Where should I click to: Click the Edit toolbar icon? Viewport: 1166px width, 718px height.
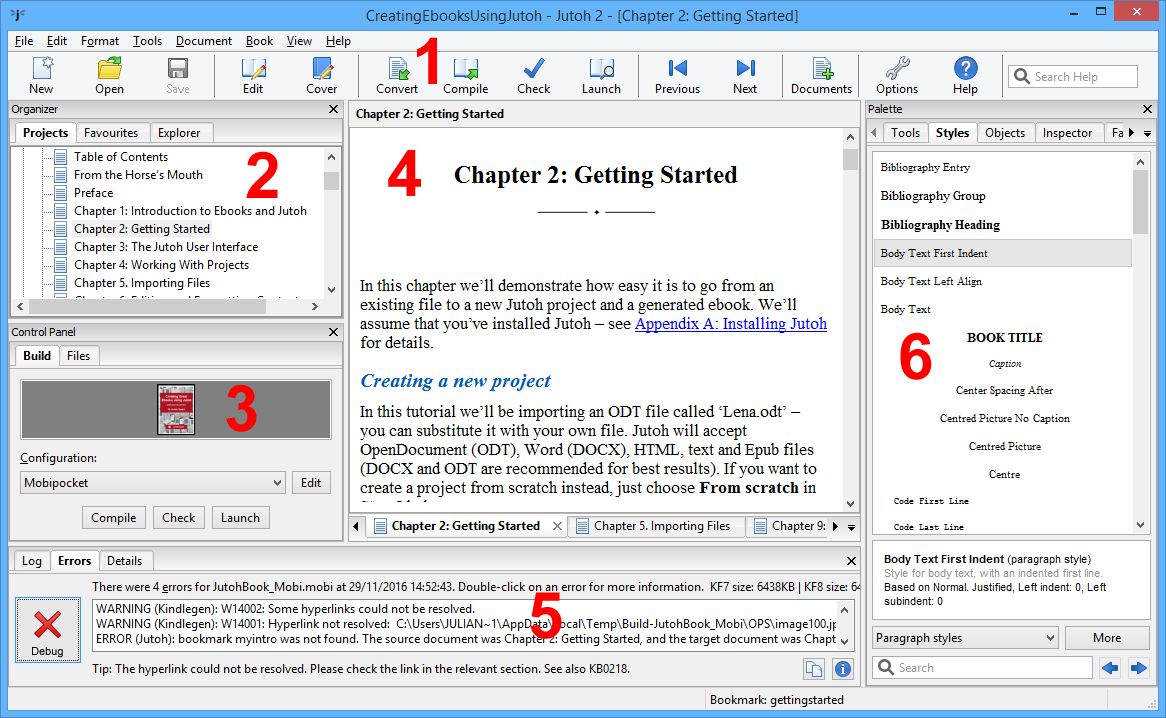pos(253,75)
